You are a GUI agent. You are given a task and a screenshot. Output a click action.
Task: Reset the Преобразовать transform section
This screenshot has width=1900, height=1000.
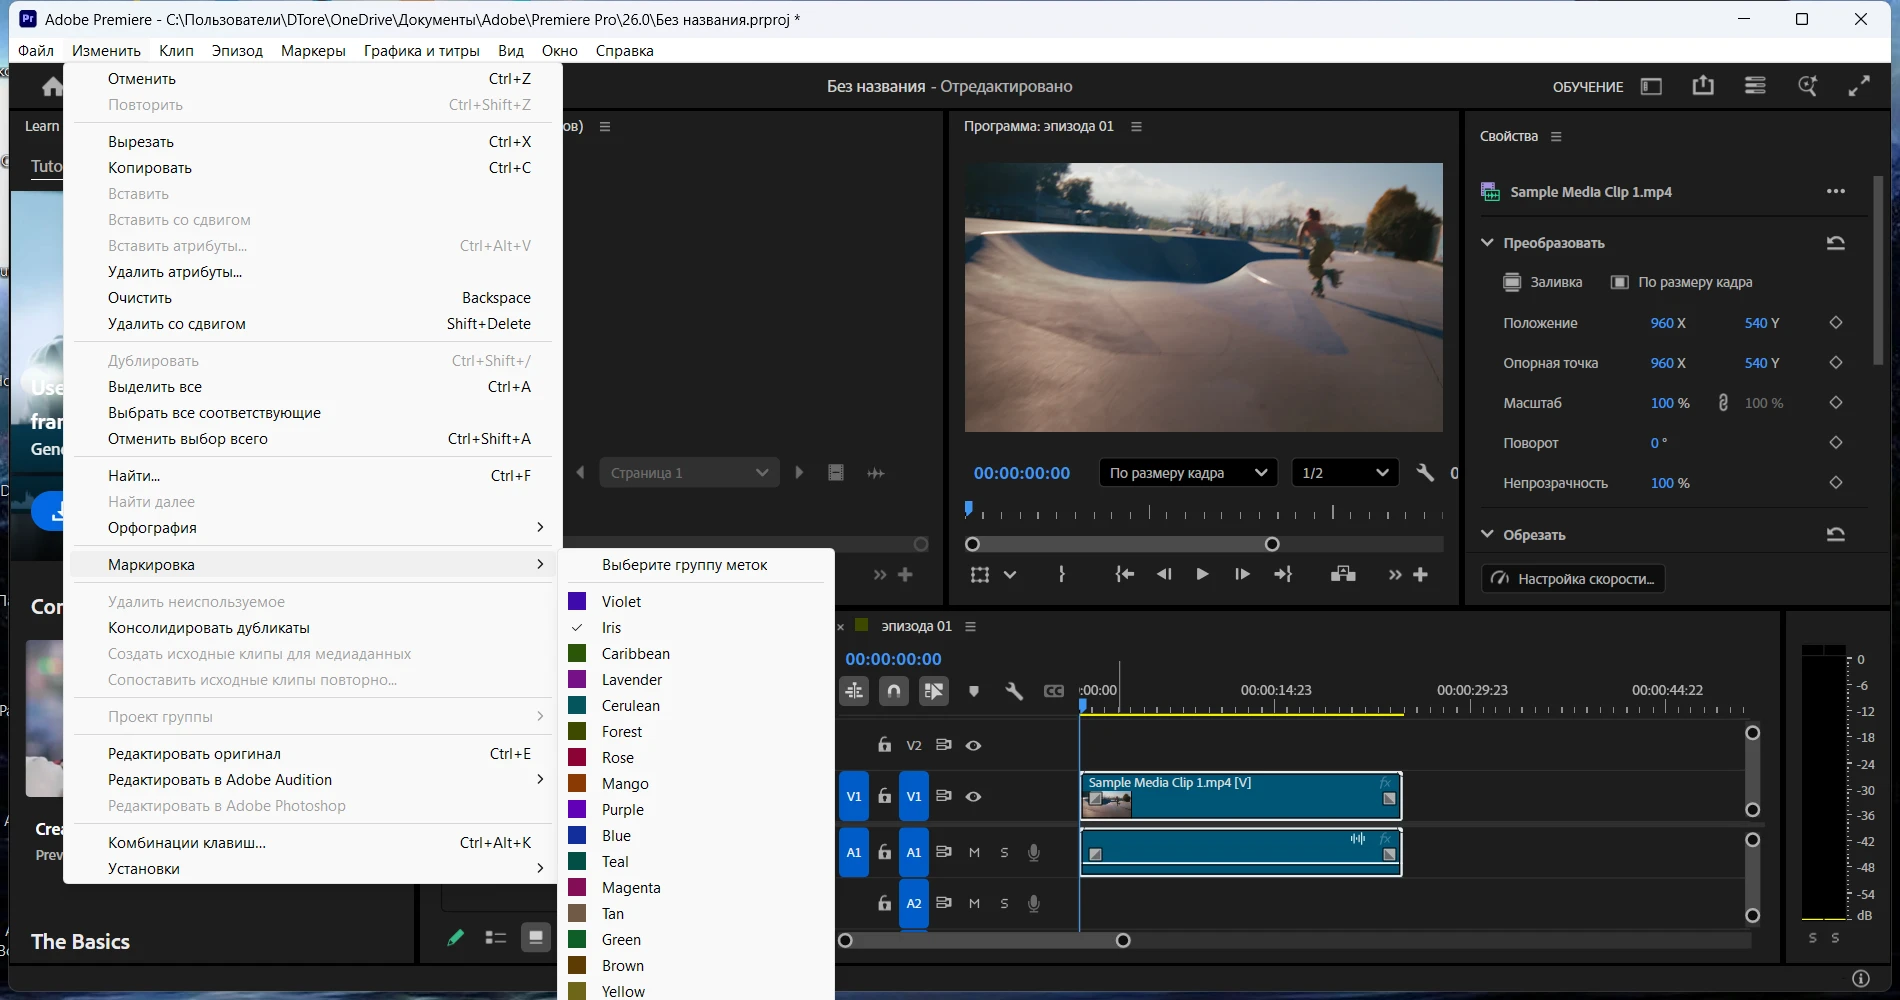pyautogui.click(x=1835, y=243)
